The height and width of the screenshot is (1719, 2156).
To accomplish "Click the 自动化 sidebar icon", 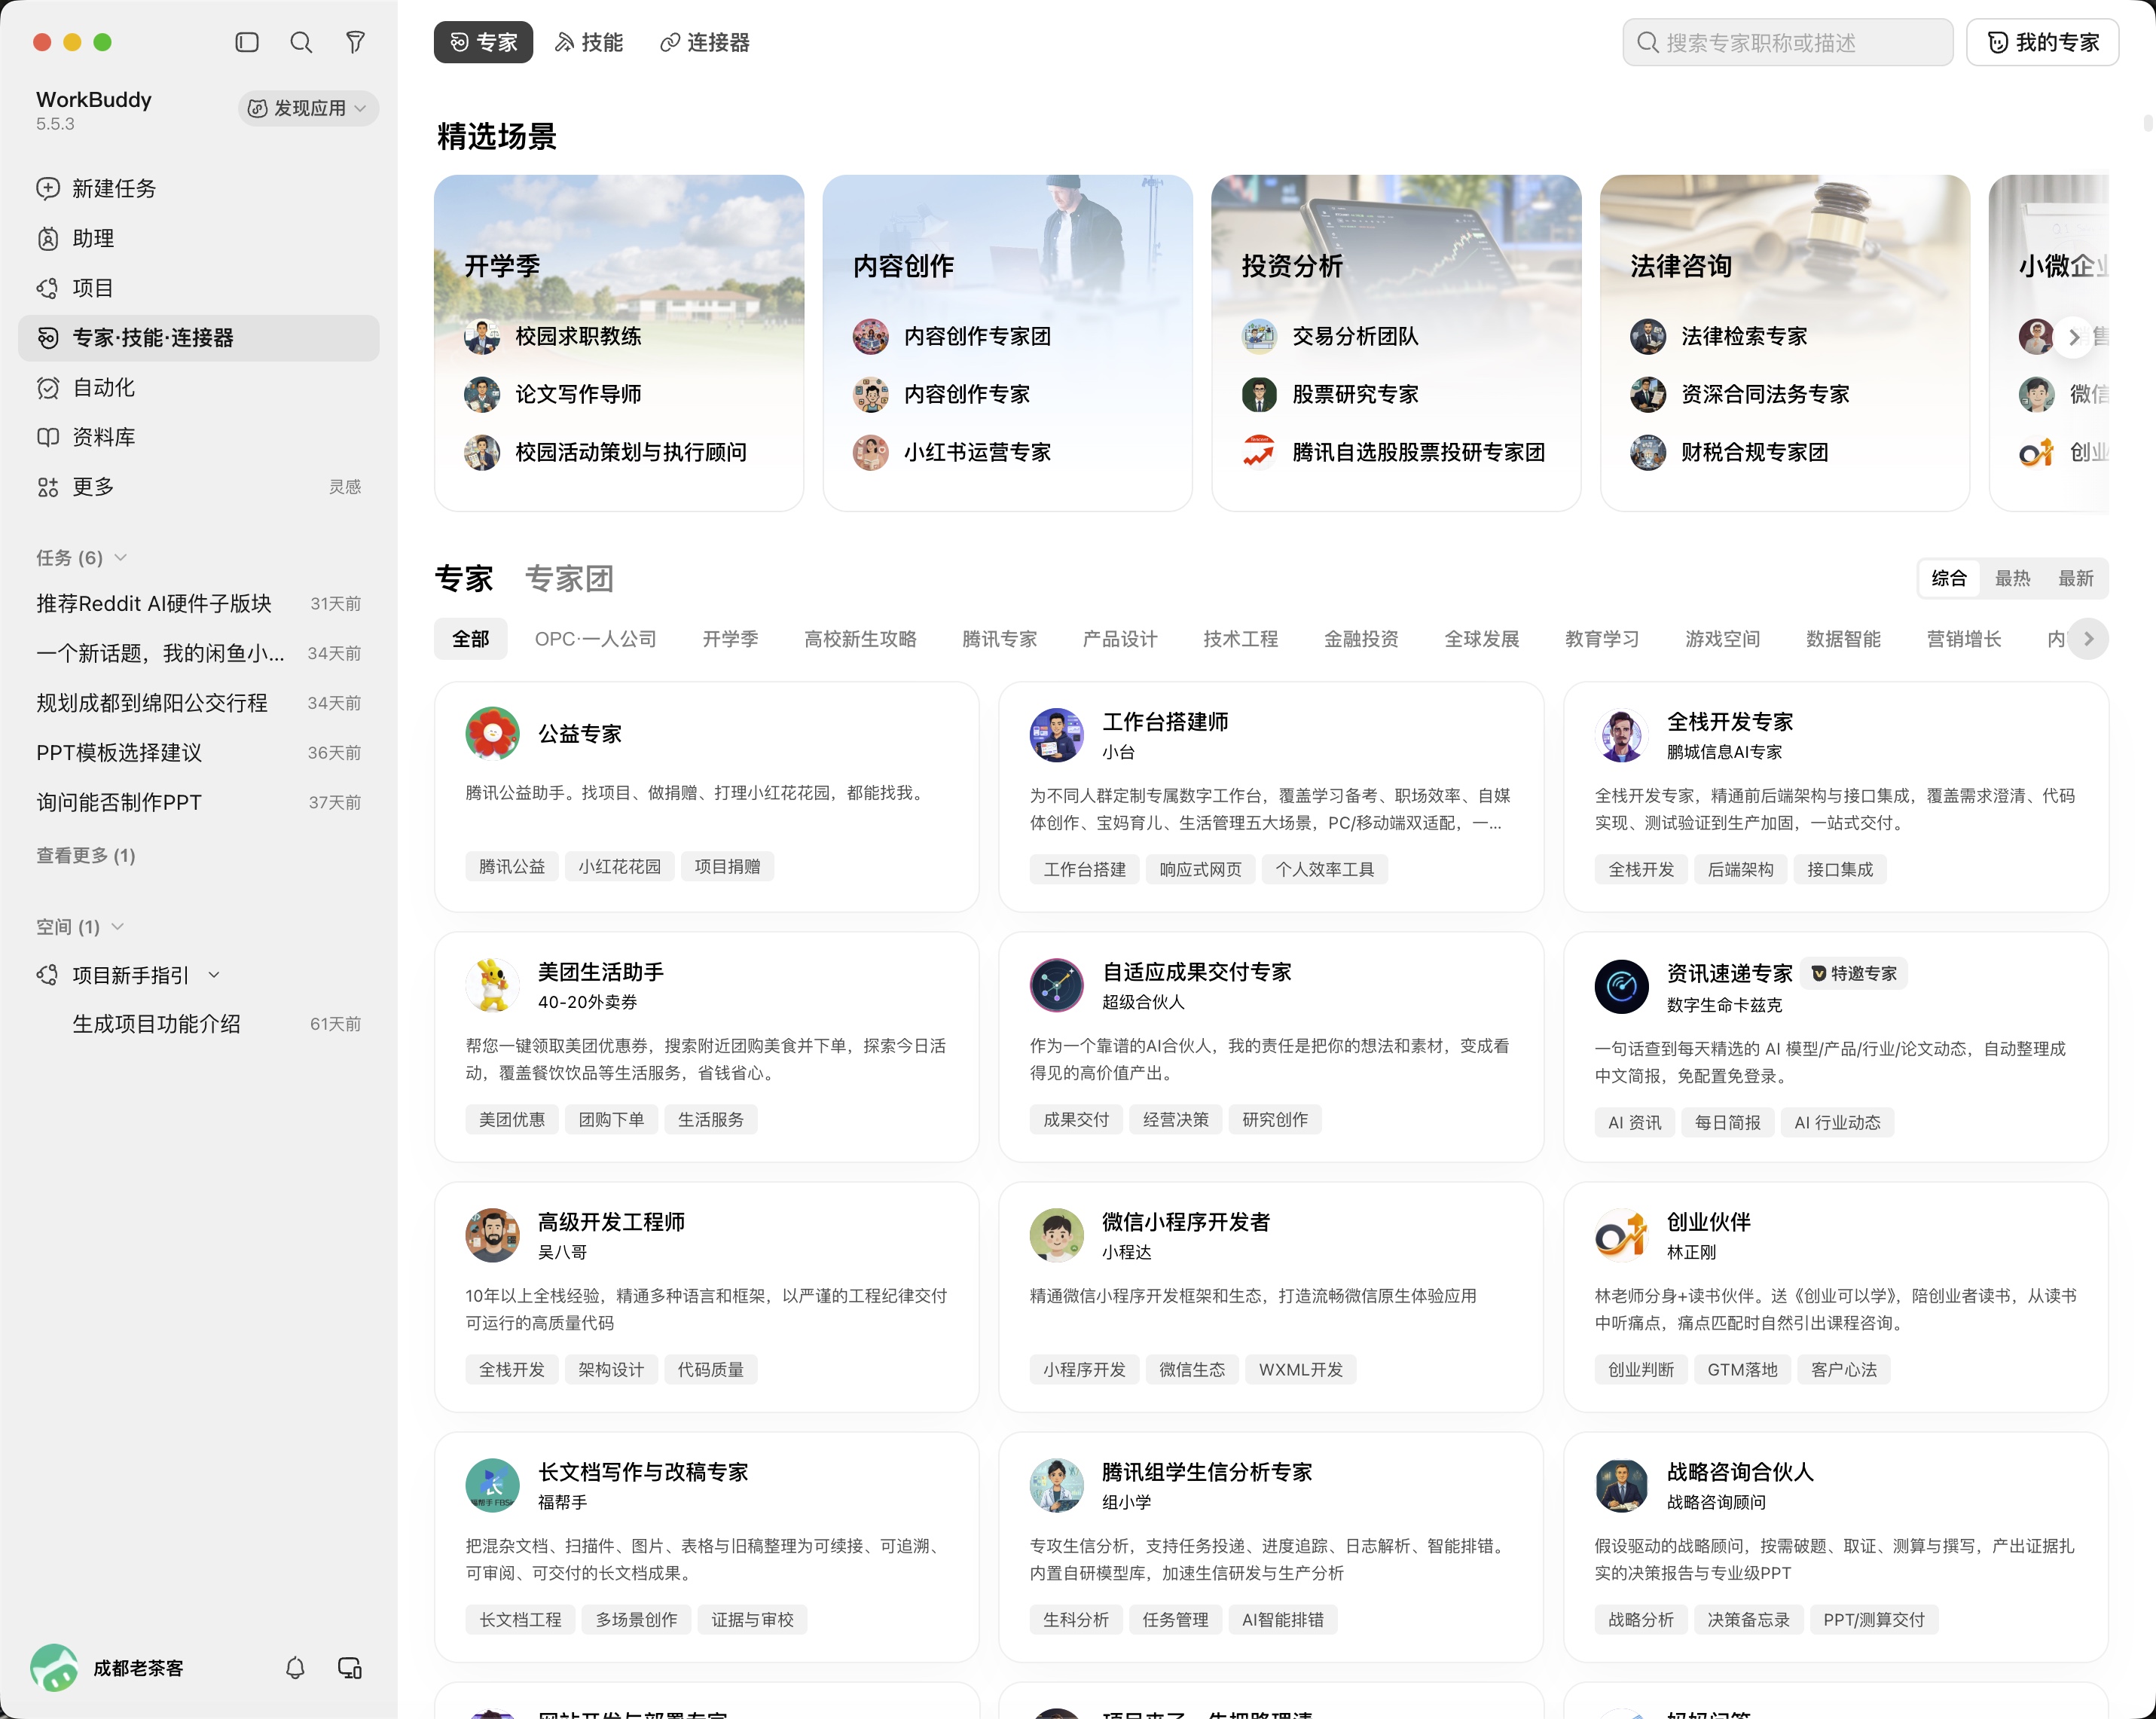I will click(48, 387).
